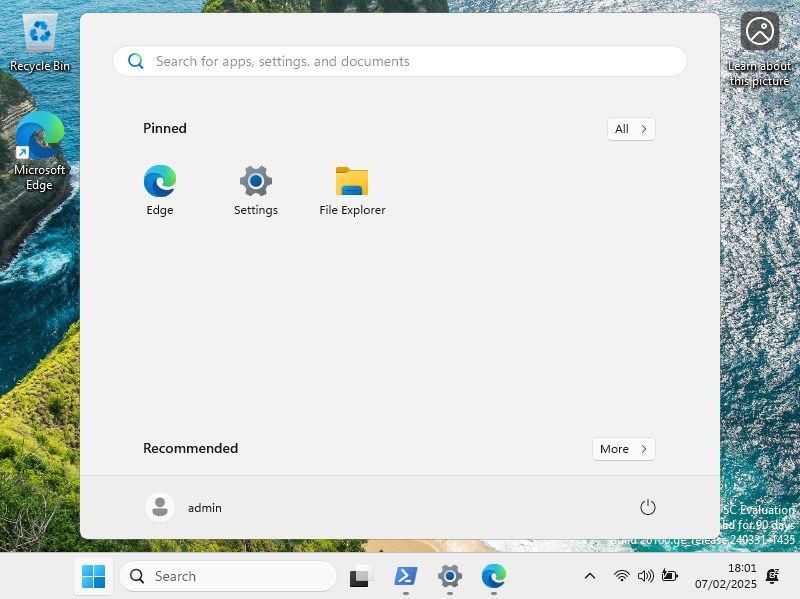Open Task View from the taskbar
This screenshot has width=800, height=599.
click(360, 576)
